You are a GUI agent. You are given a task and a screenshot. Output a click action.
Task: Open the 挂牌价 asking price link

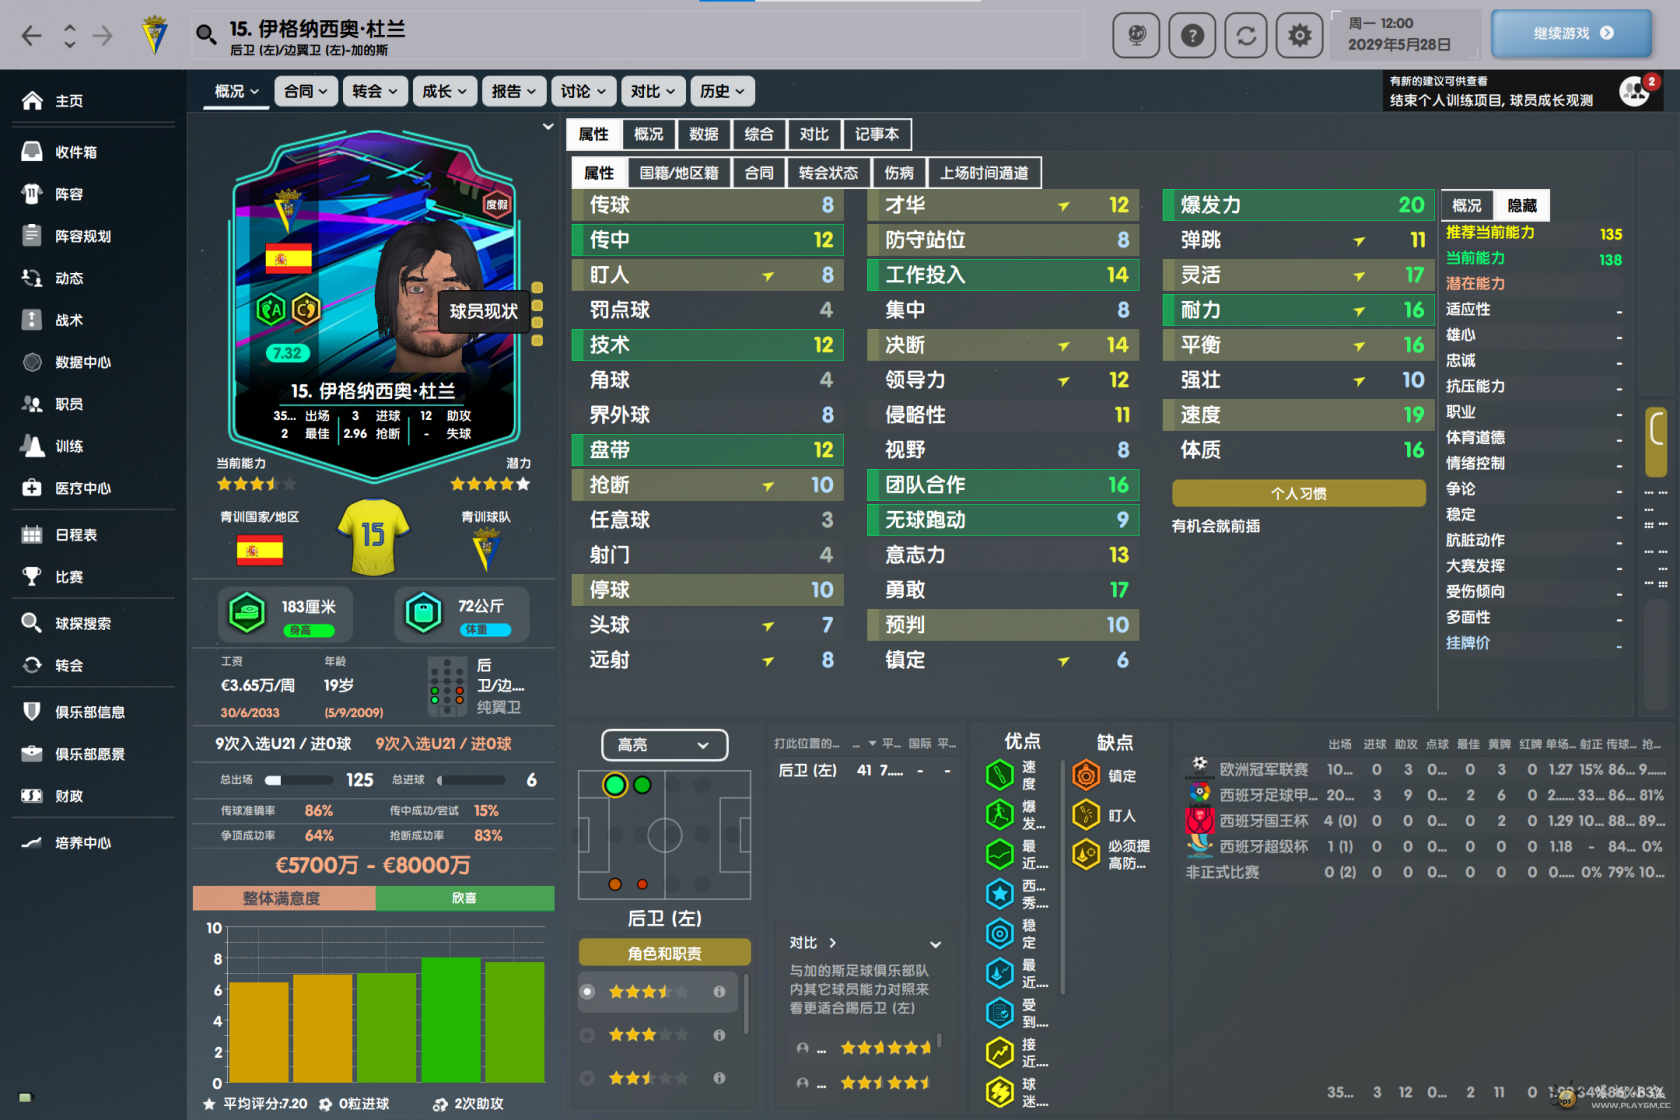pos(1467,642)
